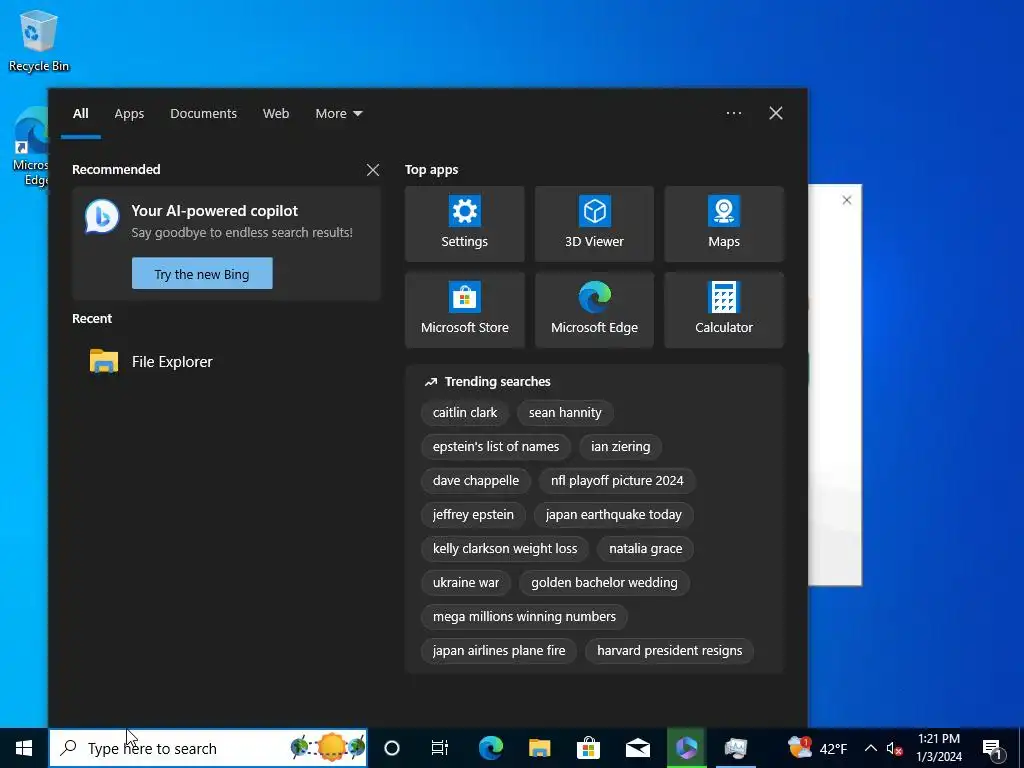Click kelly clarkson weight loss chip
Viewport: 1024px width, 768px height.
click(505, 549)
